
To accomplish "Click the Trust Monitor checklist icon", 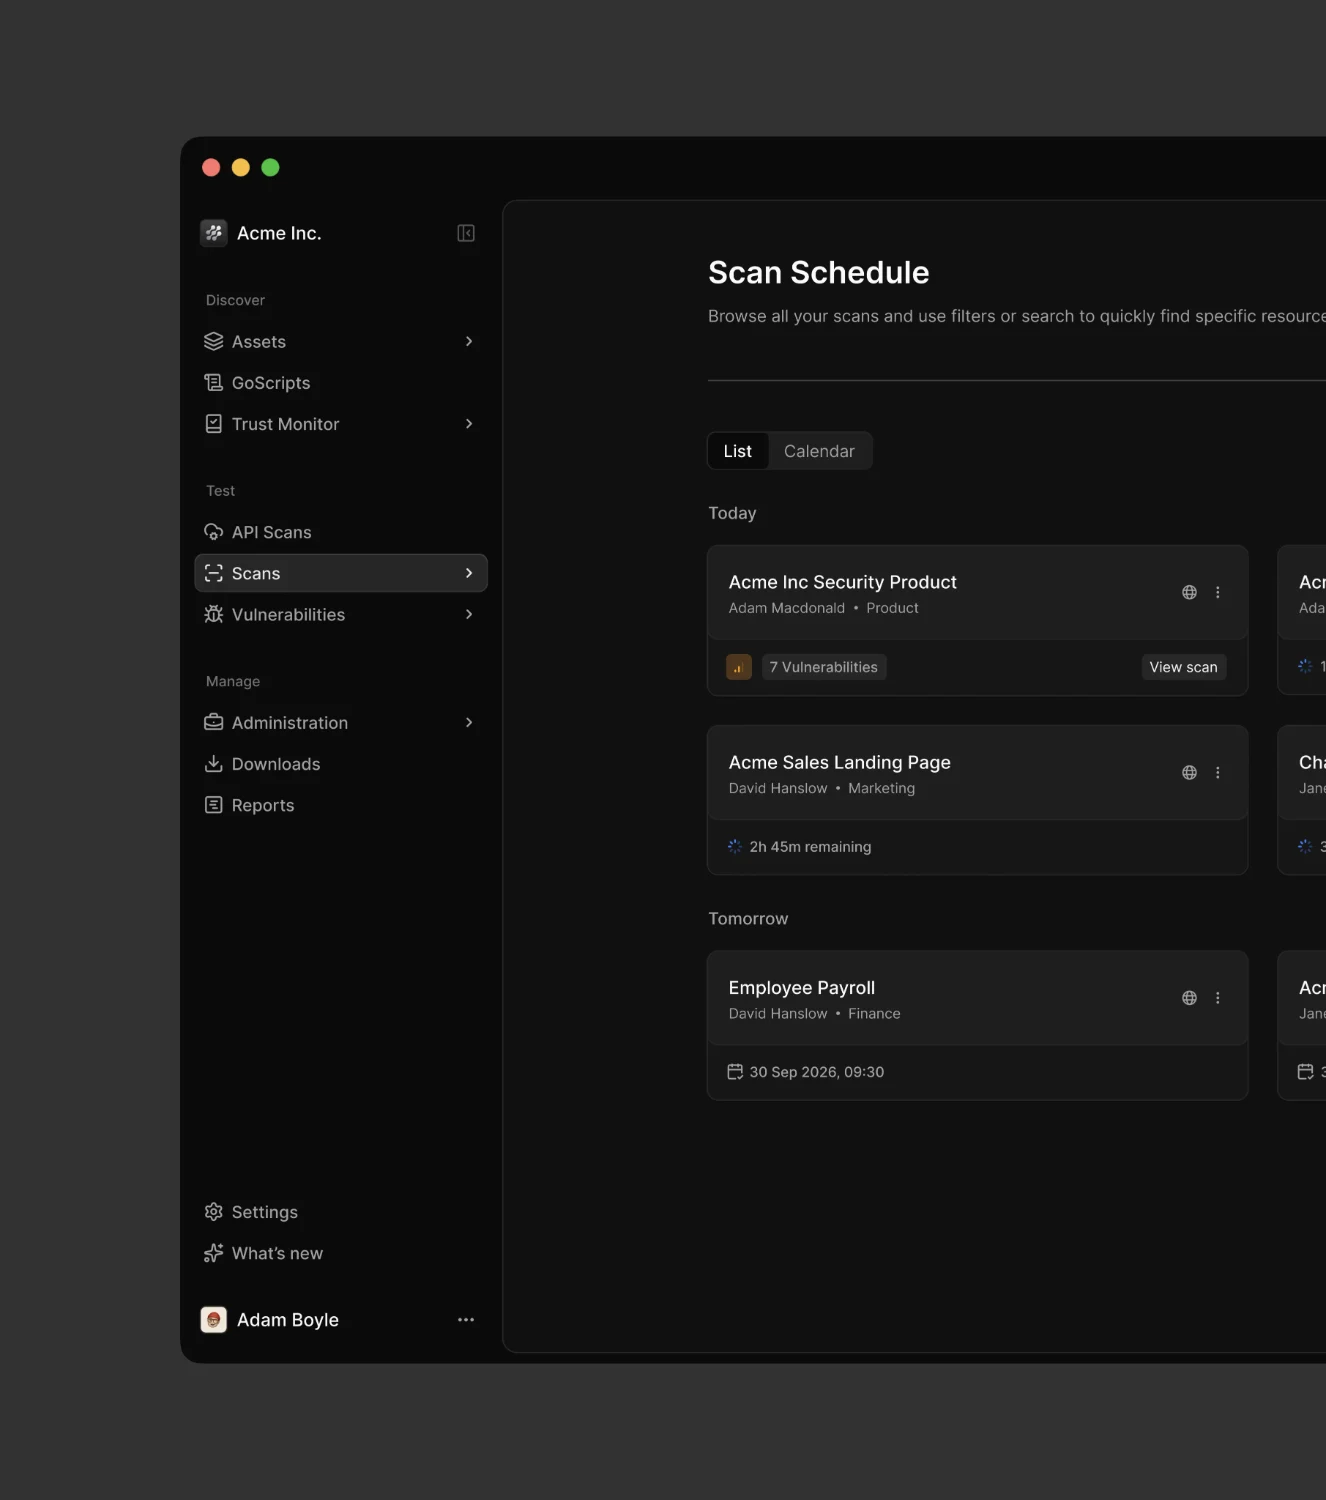I will click(x=214, y=424).
